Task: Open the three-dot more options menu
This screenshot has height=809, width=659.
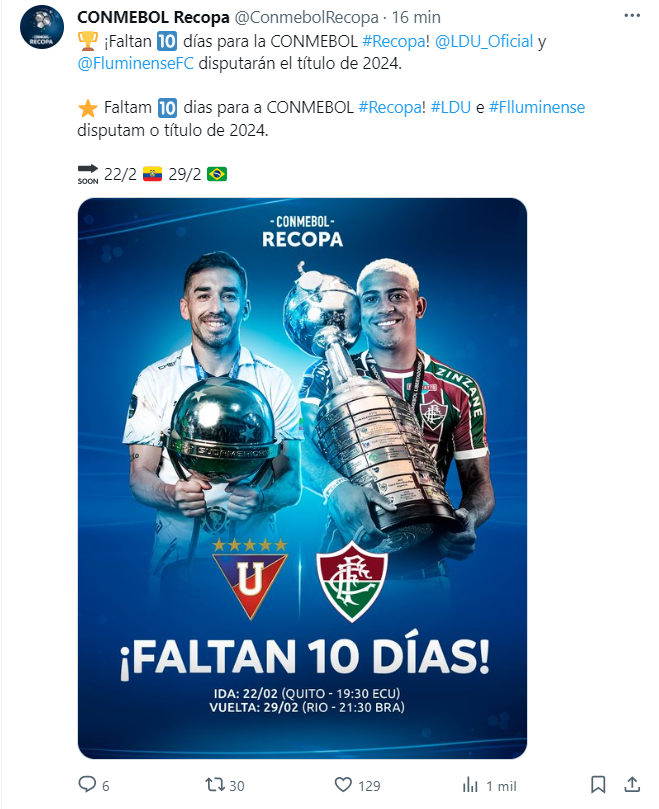Action: pyautogui.click(x=632, y=15)
